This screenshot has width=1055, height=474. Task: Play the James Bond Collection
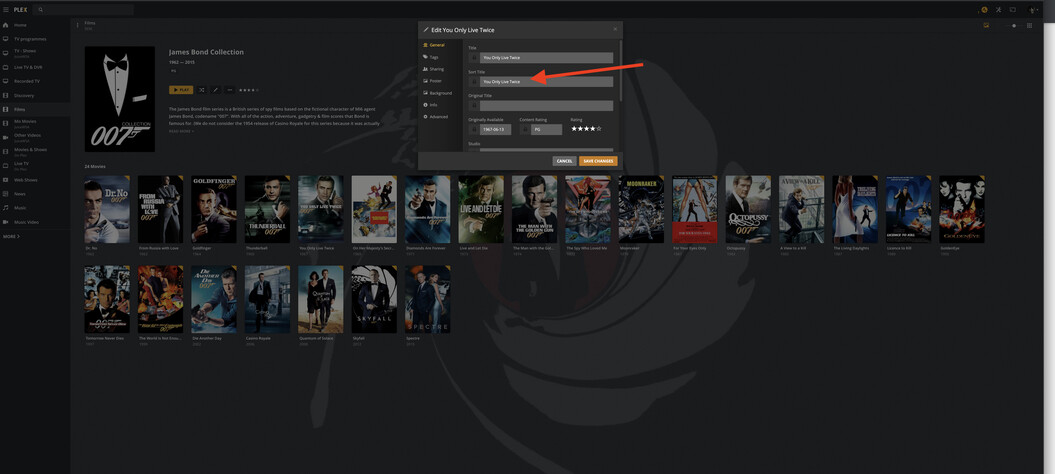[x=181, y=90]
